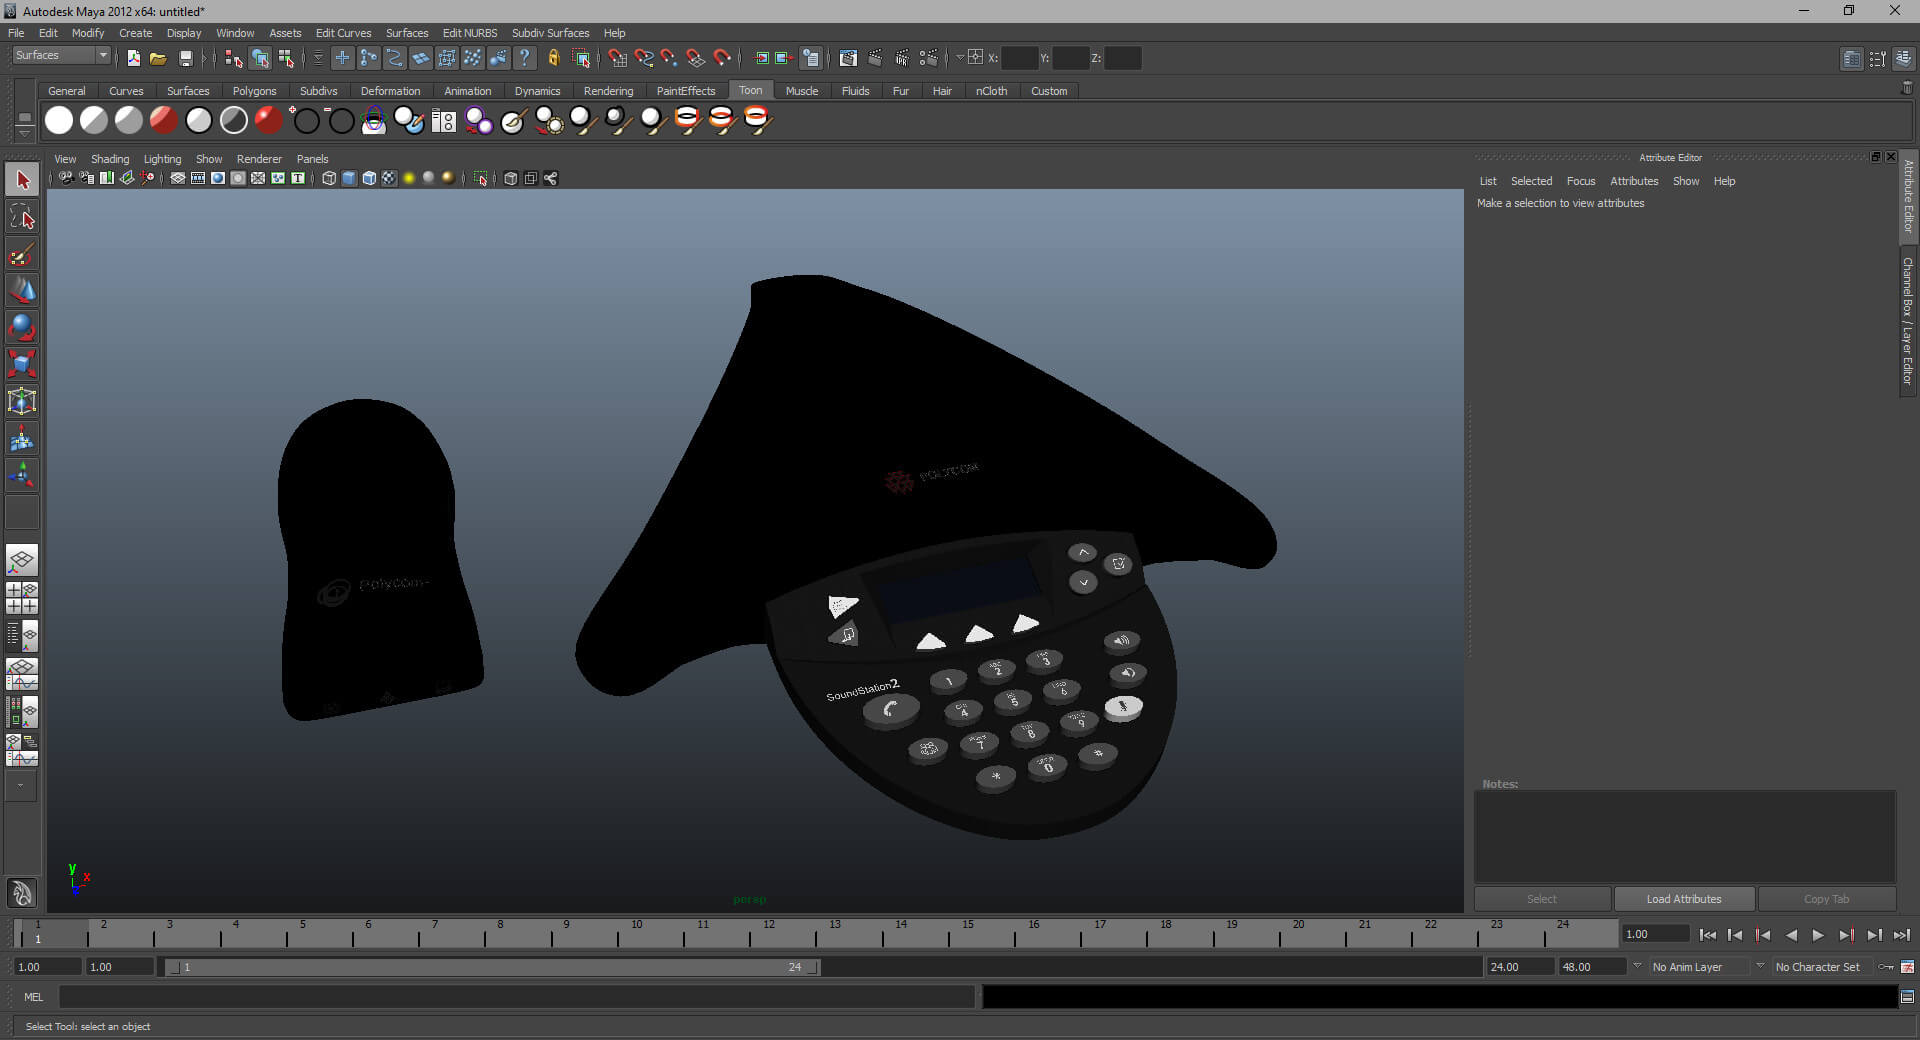Activate the Rotate tool
1920x1040 pixels.
22,327
